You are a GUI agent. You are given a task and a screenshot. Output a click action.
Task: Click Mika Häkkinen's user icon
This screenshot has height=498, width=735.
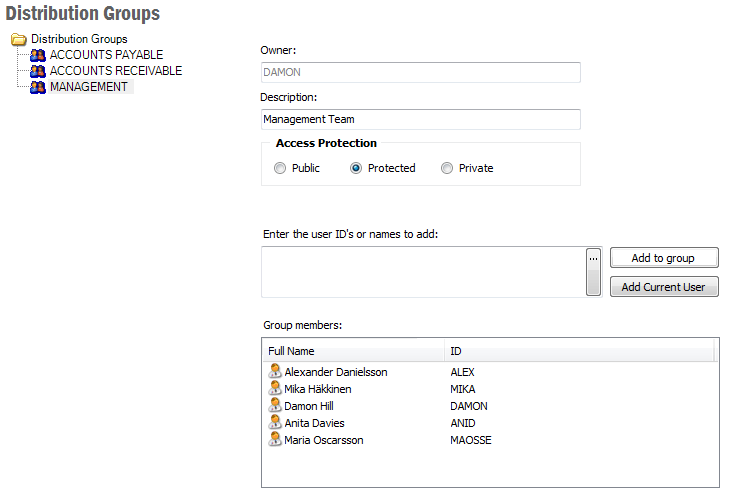click(x=275, y=389)
